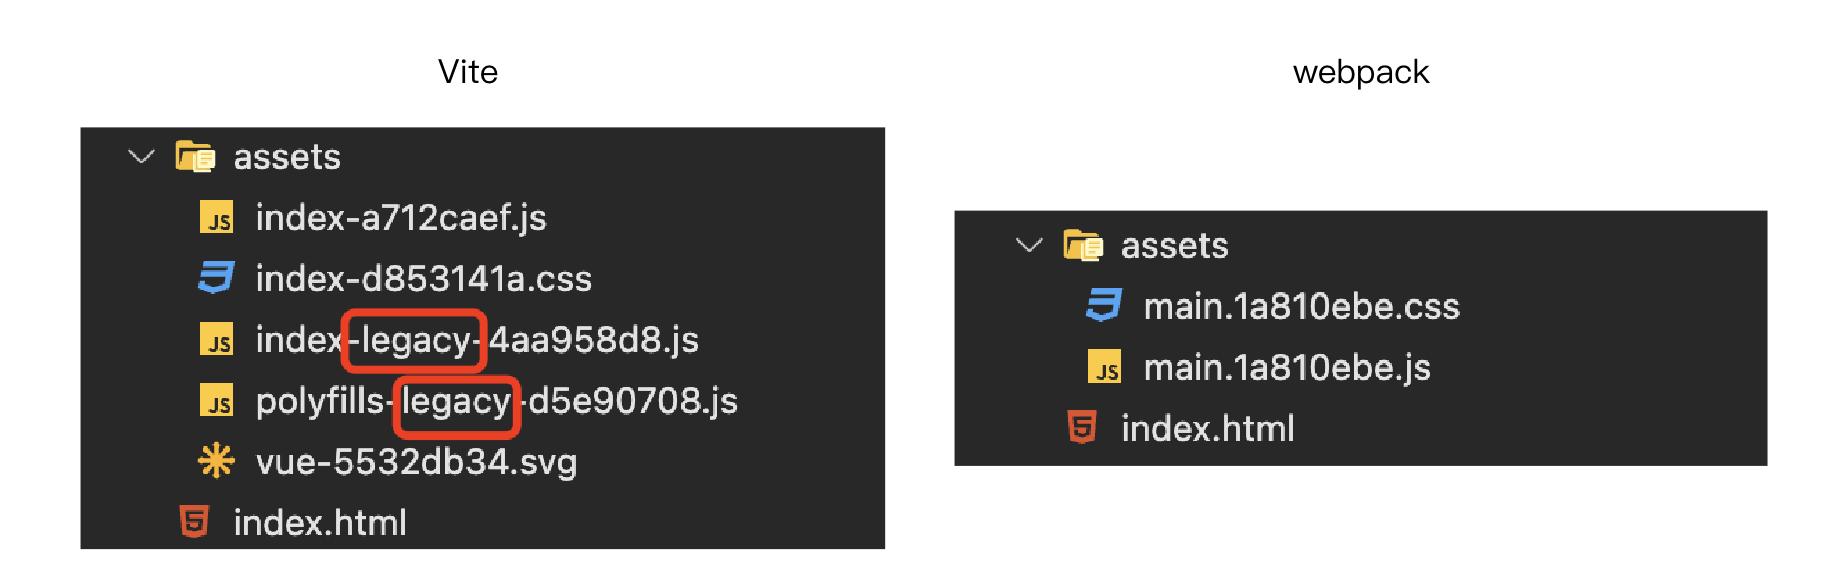
Task: Click the JS icon beside index-legacy-4aa958d8.js
Action: click(x=217, y=340)
